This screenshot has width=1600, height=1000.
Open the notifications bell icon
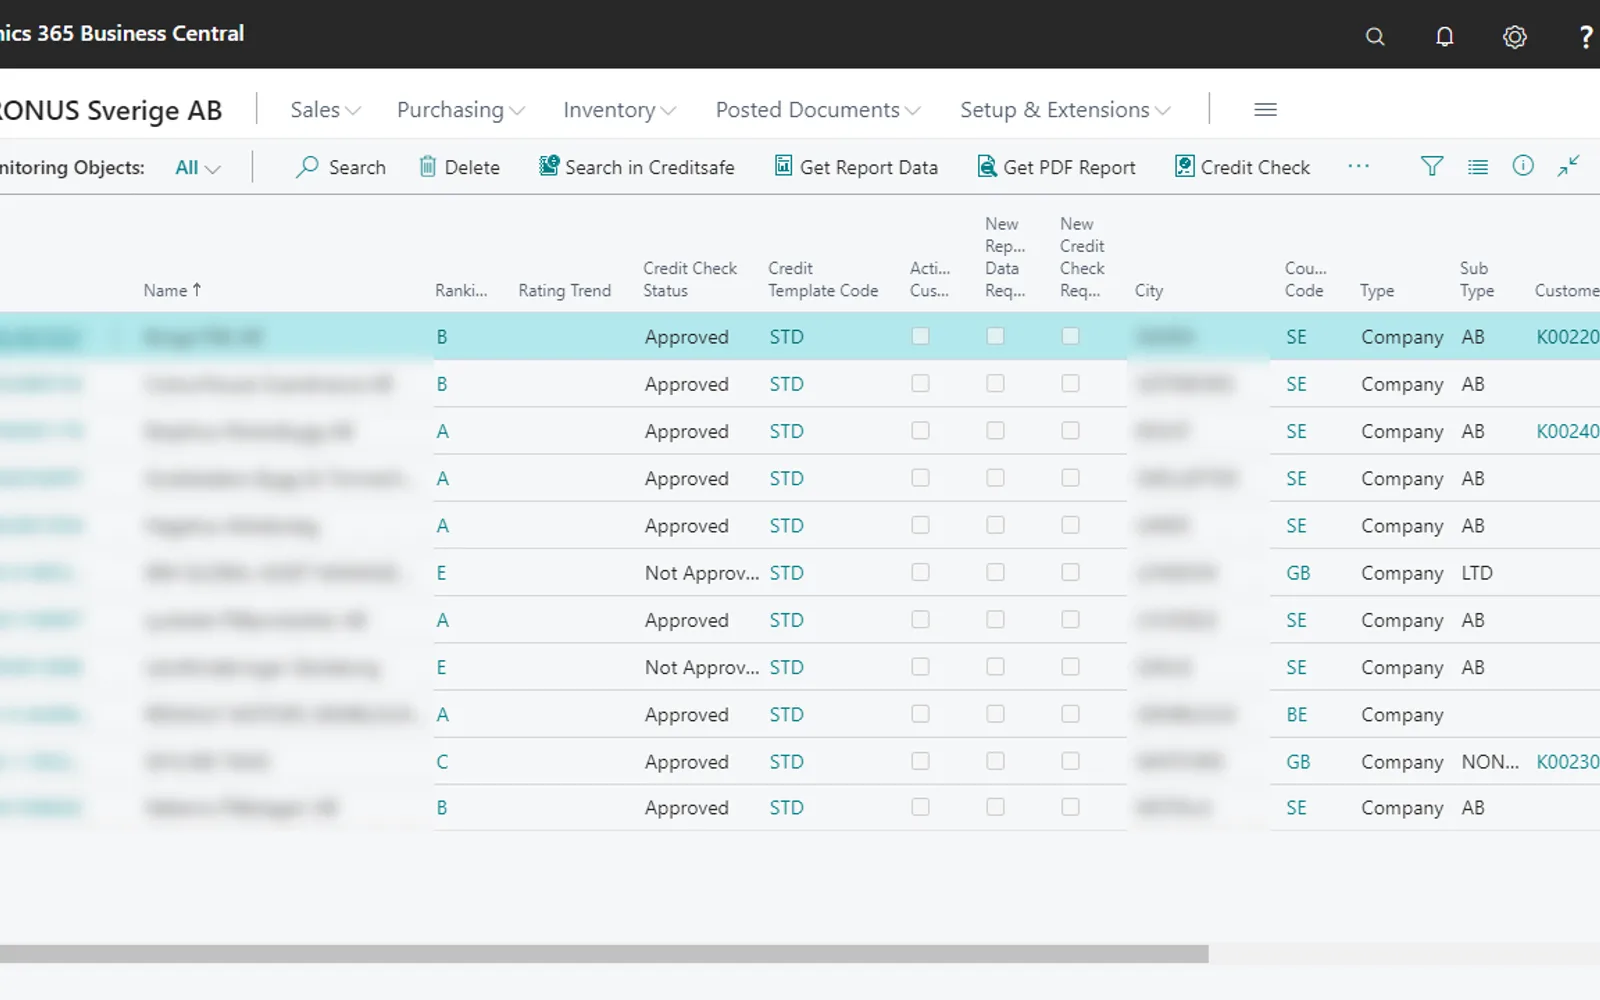point(1445,37)
